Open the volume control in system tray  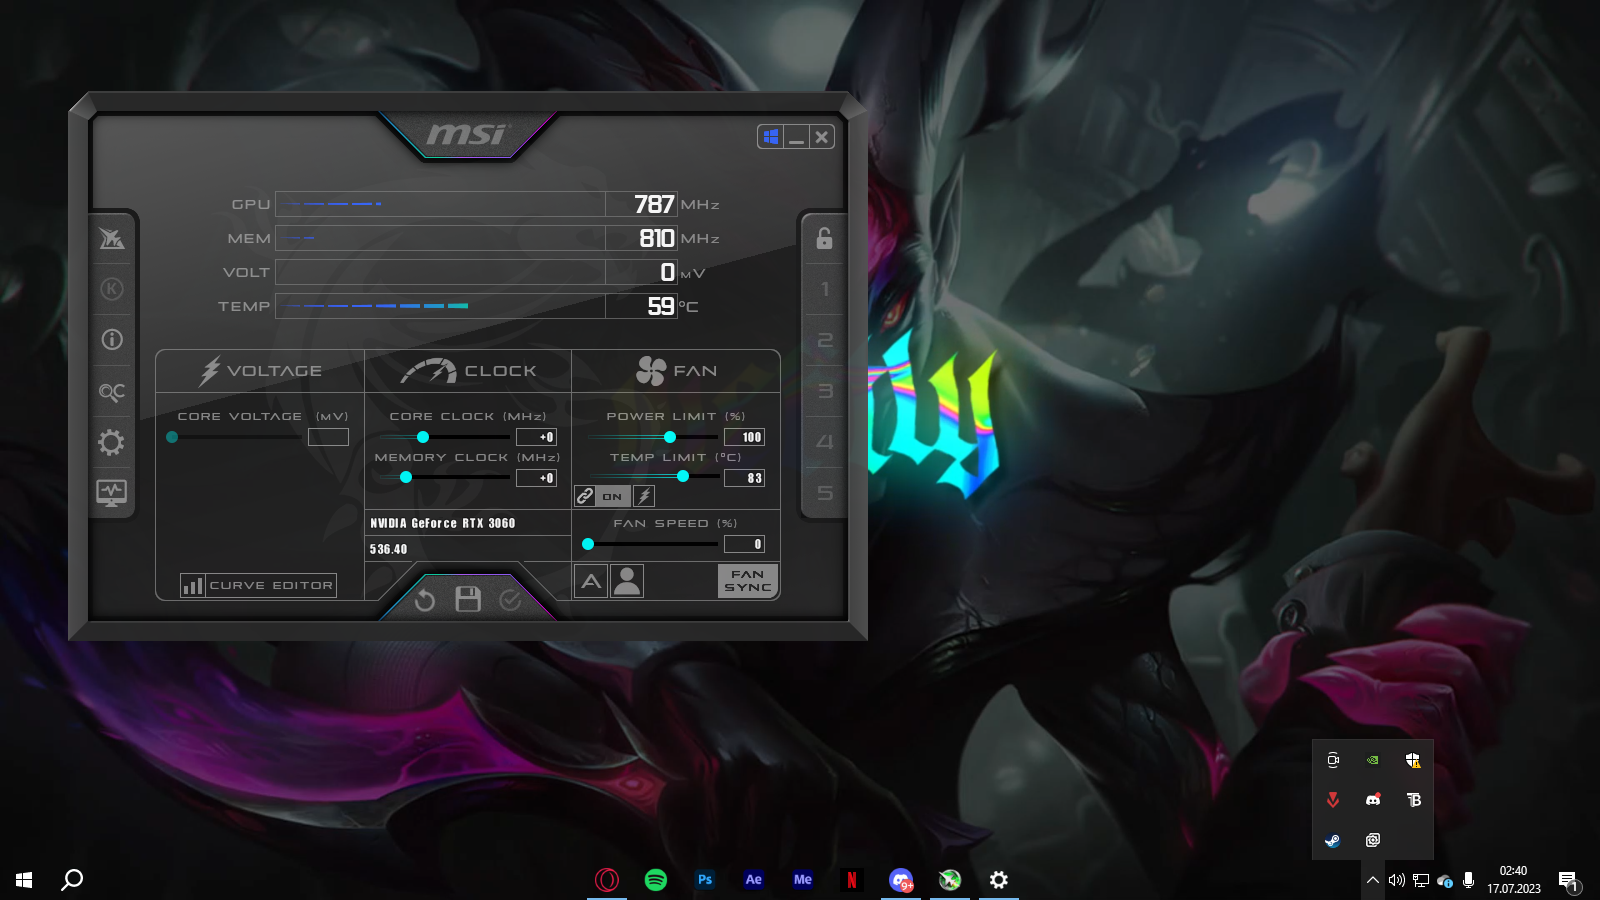(1396, 880)
